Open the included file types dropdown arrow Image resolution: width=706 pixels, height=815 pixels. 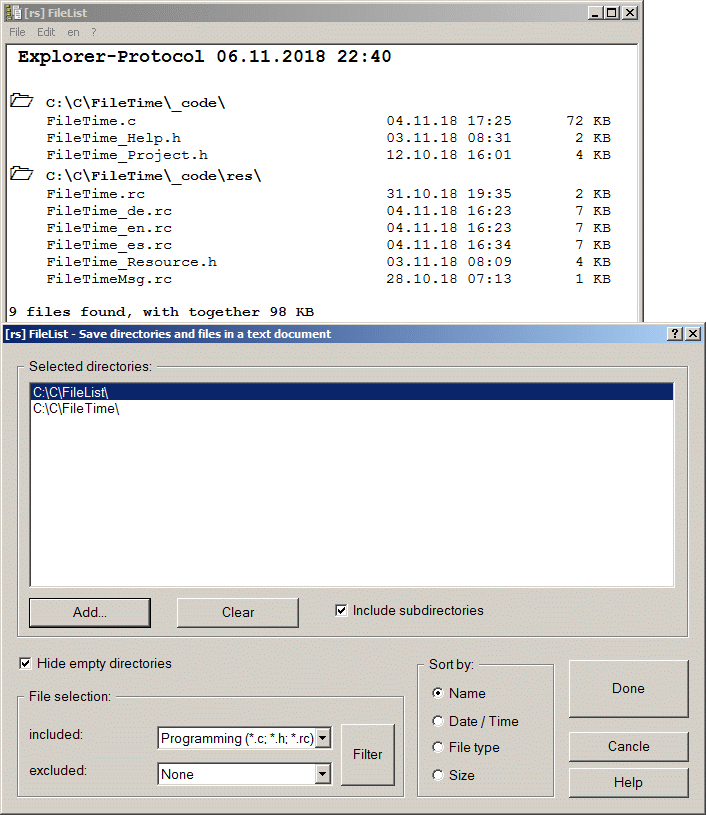[x=323, y=738]
